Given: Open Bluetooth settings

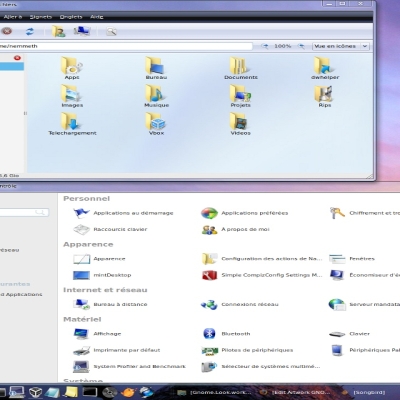Looking at the screenshot, I should (226, 334).
